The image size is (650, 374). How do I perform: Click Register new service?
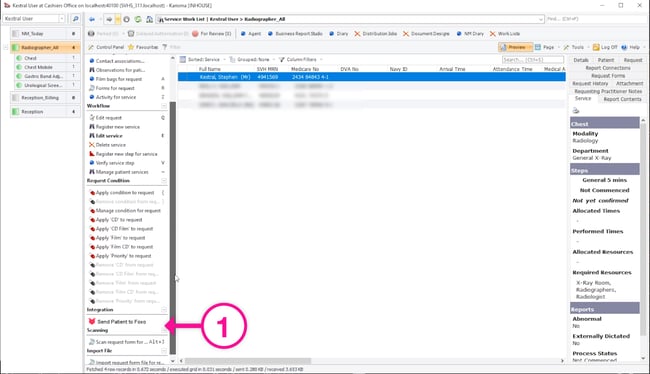pos(118,127)
